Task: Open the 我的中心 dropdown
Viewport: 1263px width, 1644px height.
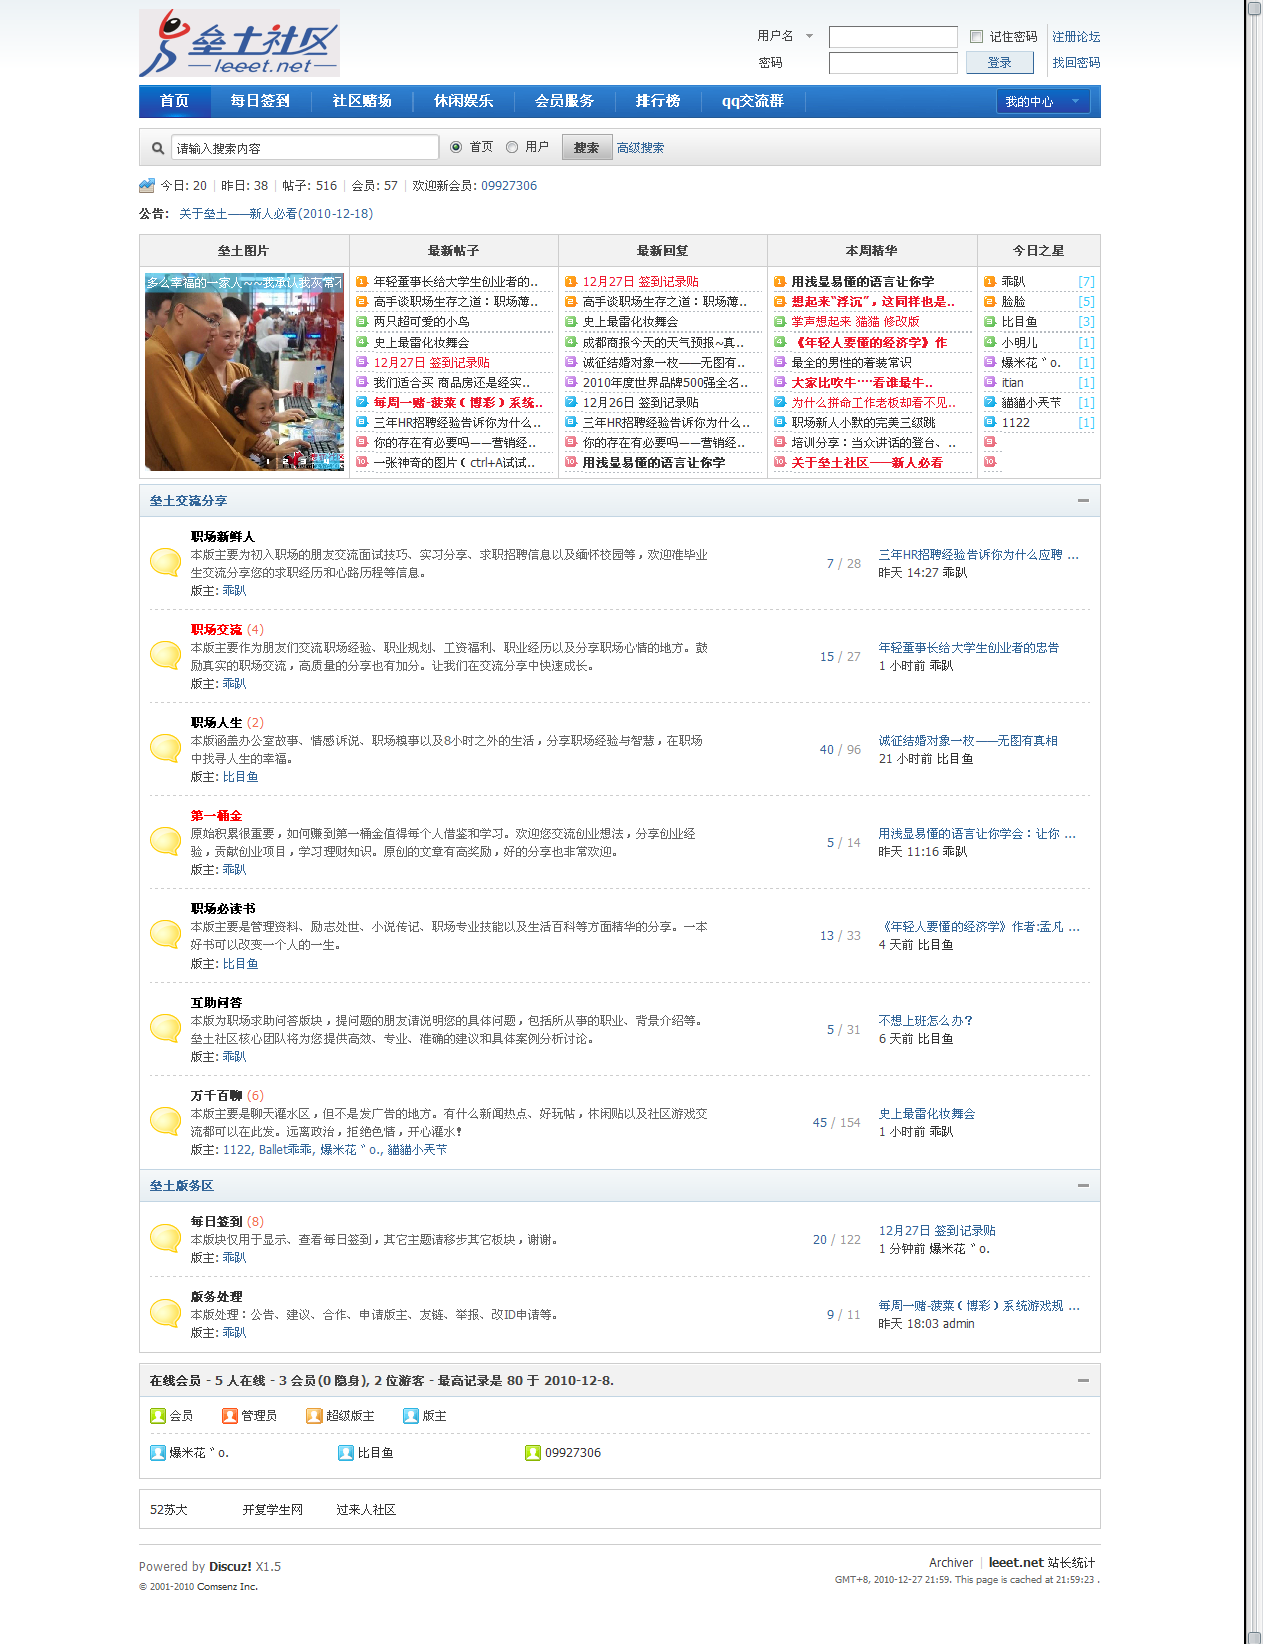Action: [1043, 101]
